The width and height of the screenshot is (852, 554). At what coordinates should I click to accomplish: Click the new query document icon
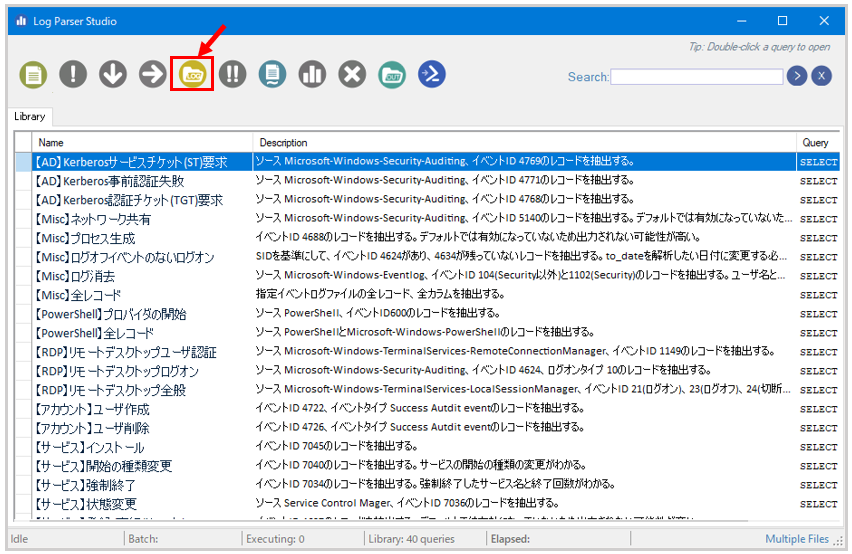pyautogui.click(x=33, y=74)
